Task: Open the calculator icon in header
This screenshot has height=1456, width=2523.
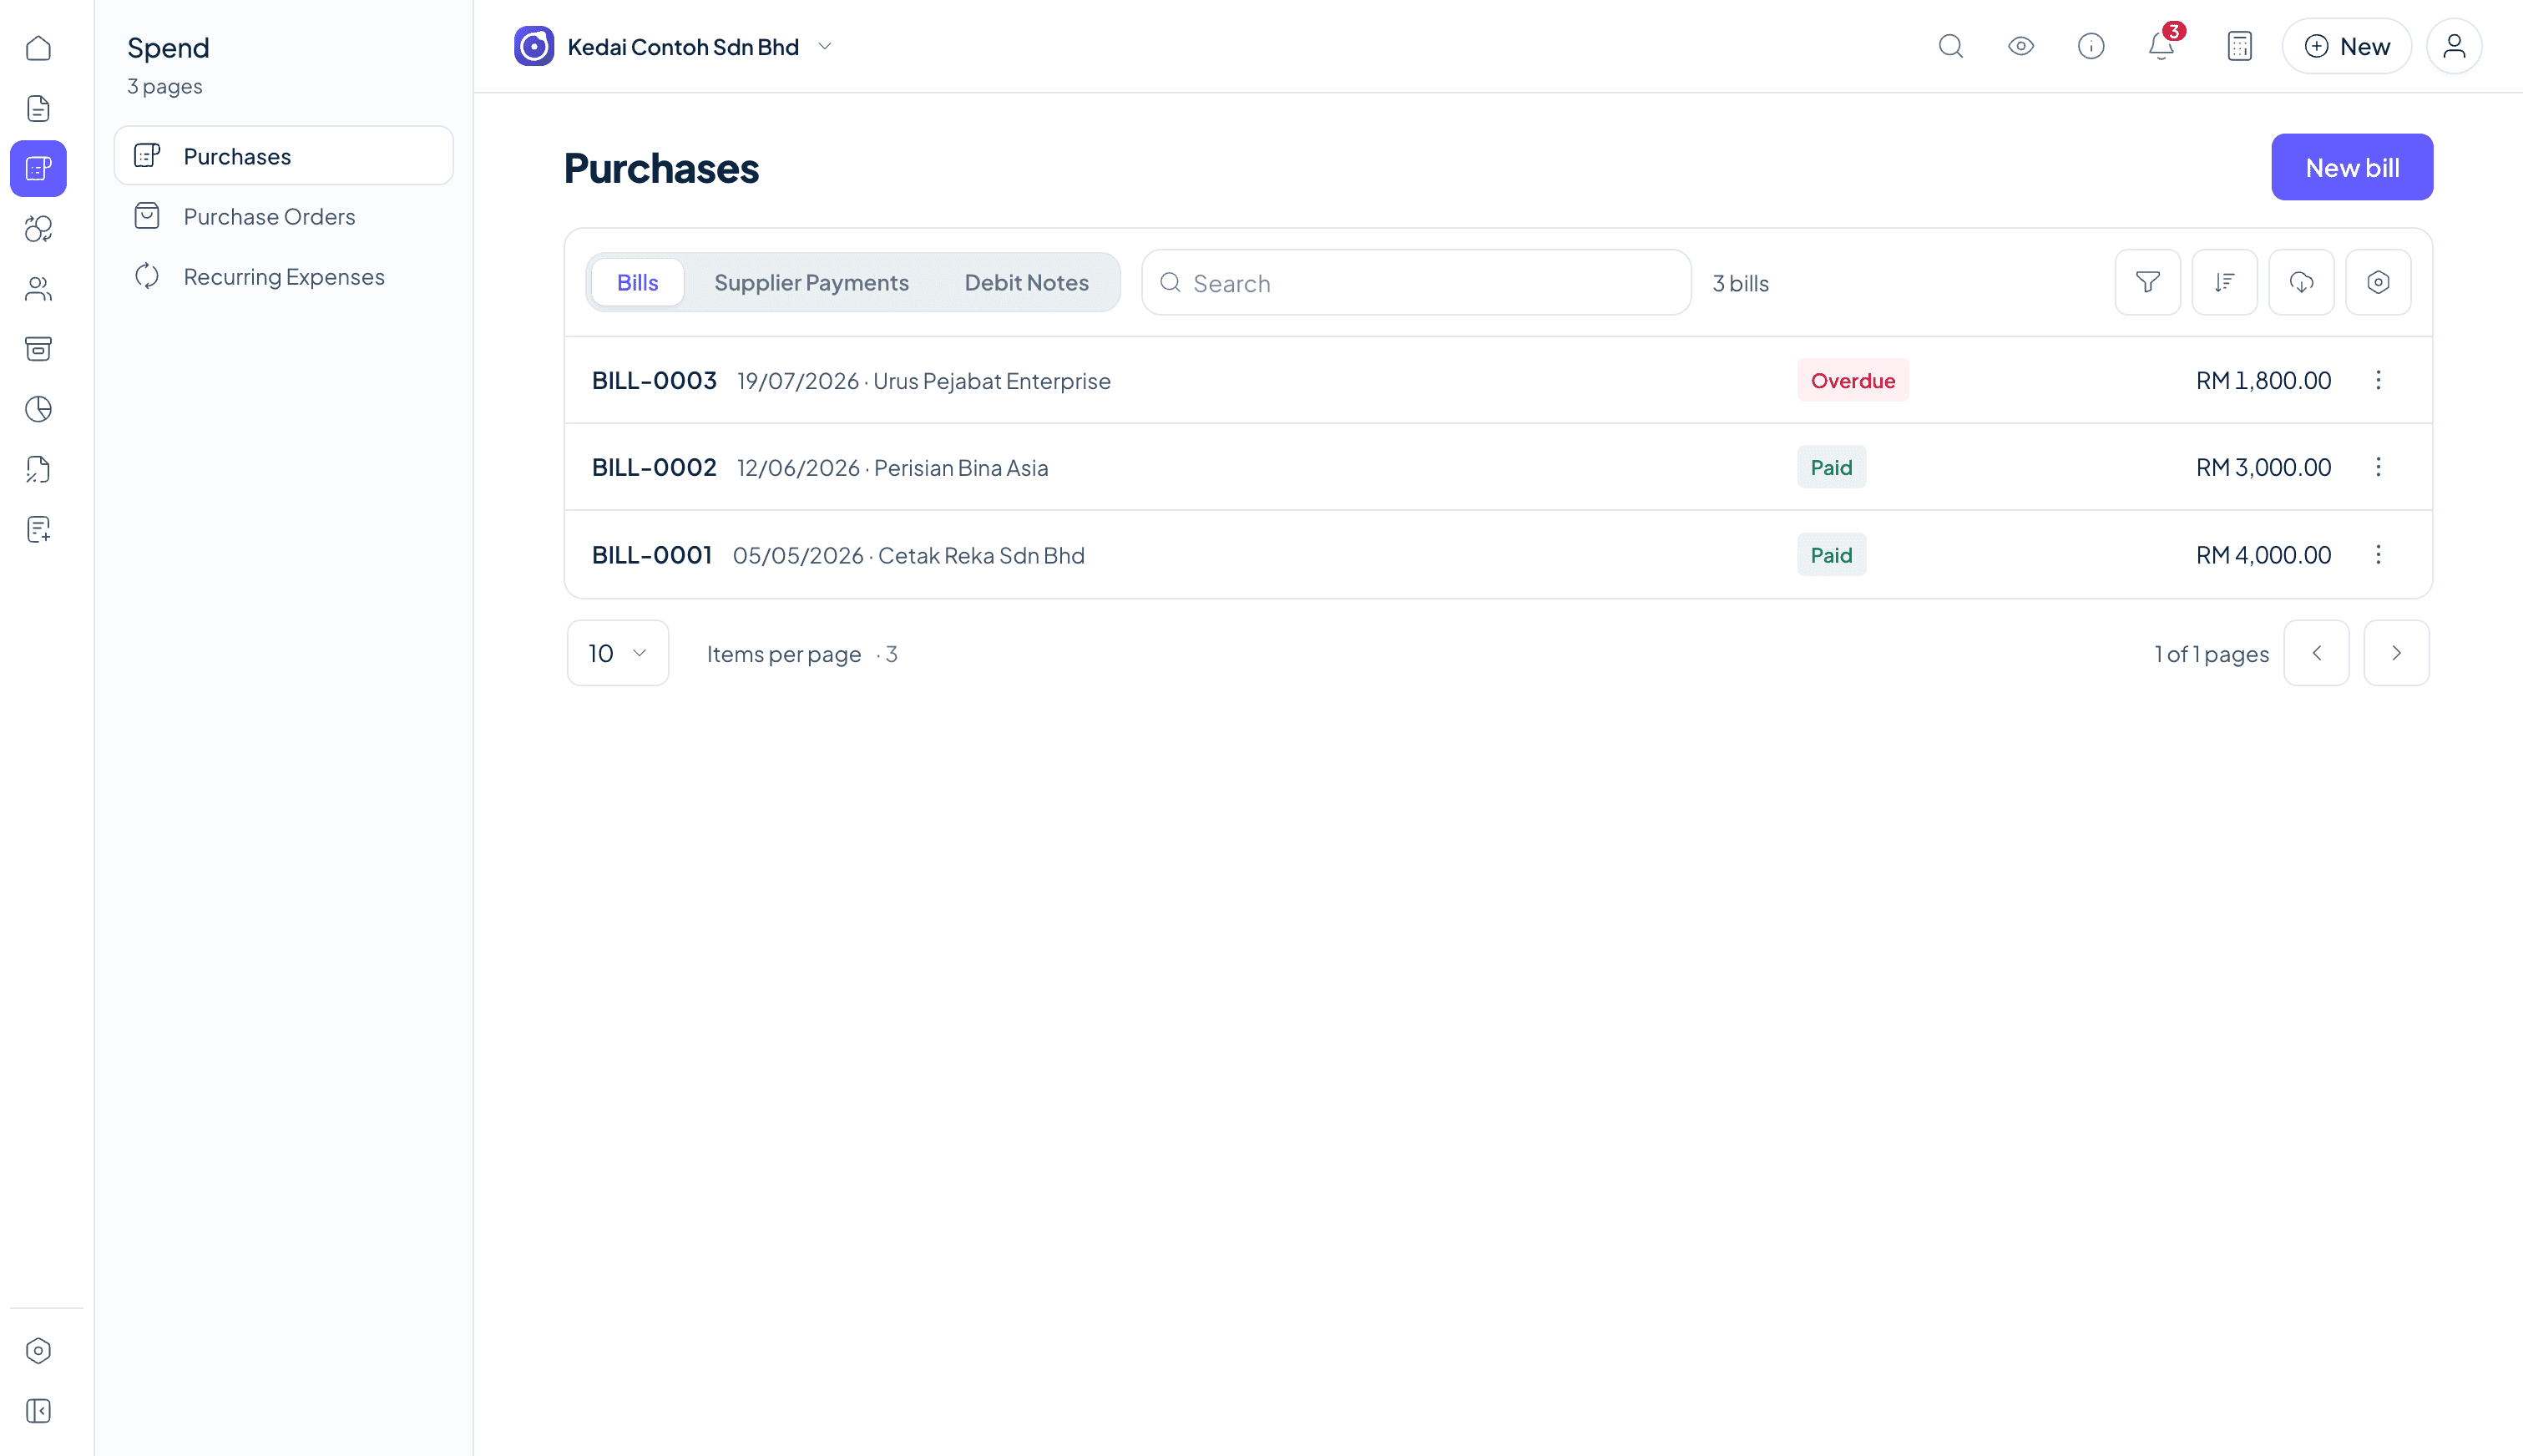Action: tap(2240, 46)
